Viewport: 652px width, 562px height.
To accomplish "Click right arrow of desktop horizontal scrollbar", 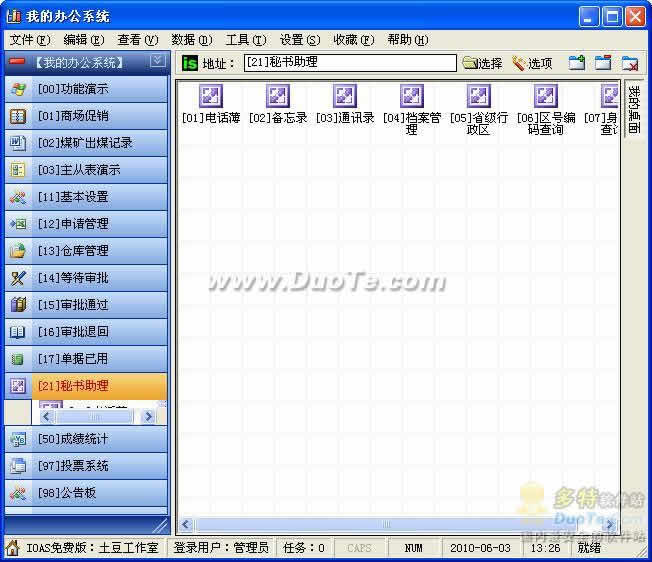I will 610,525.
